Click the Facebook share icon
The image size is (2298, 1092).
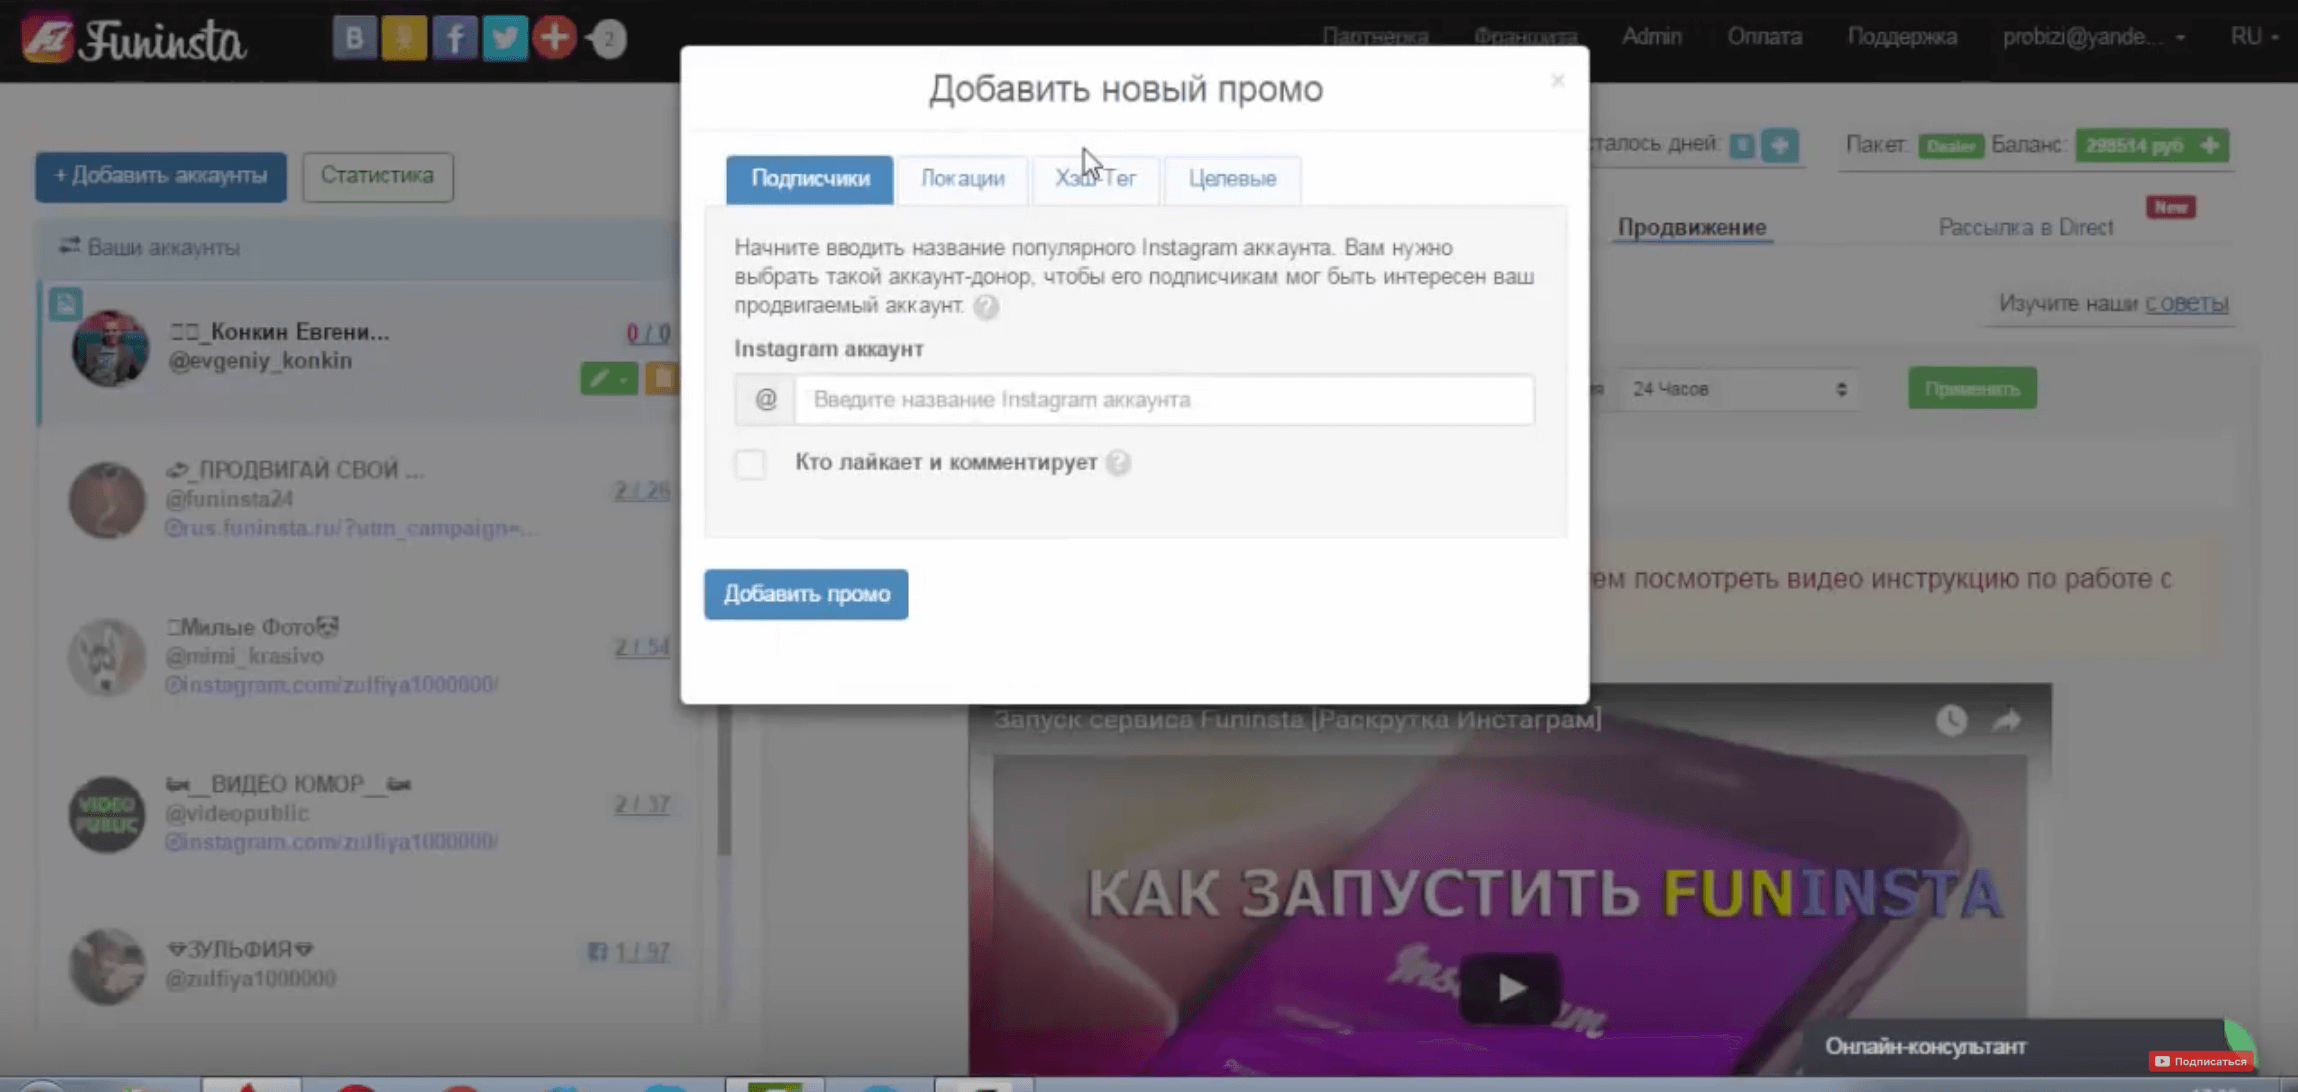454,38
